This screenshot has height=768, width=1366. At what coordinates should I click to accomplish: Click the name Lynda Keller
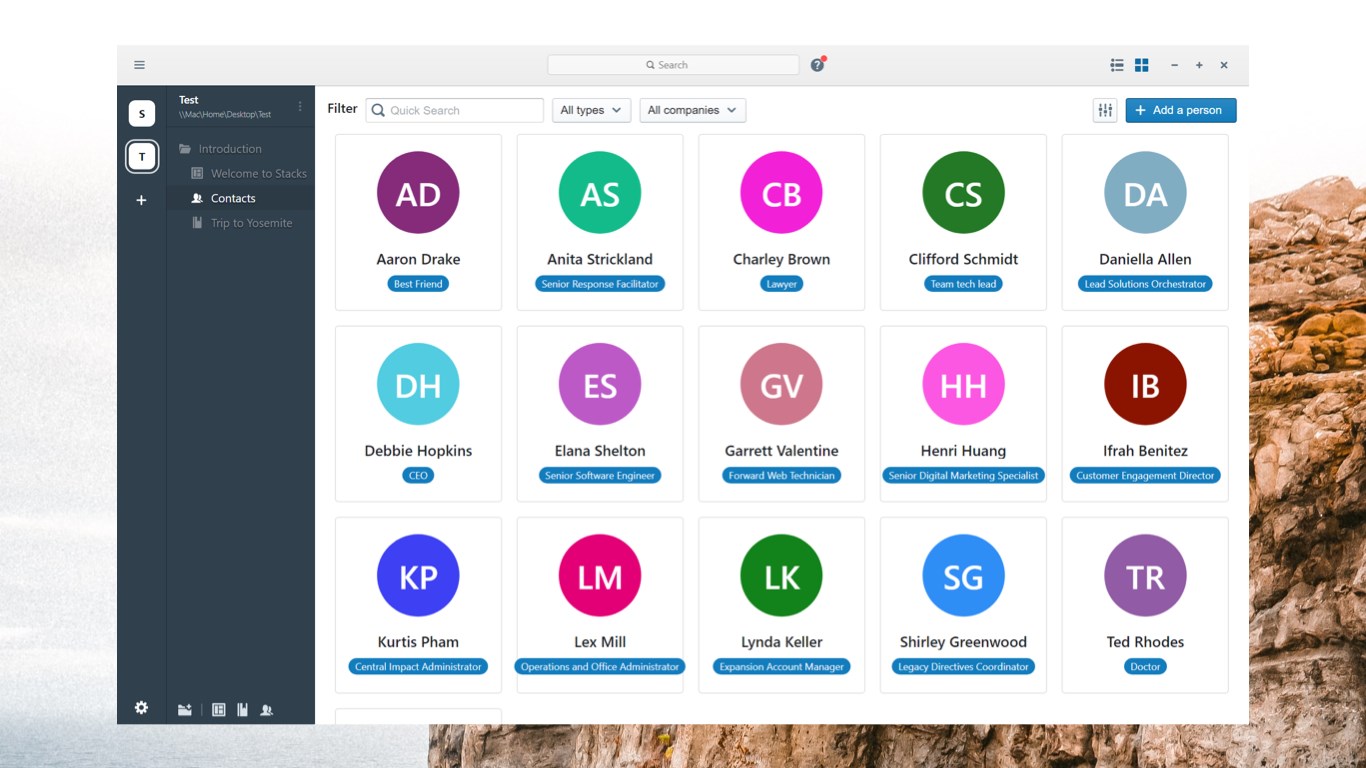pyautogui.click(x=781, y=642)
